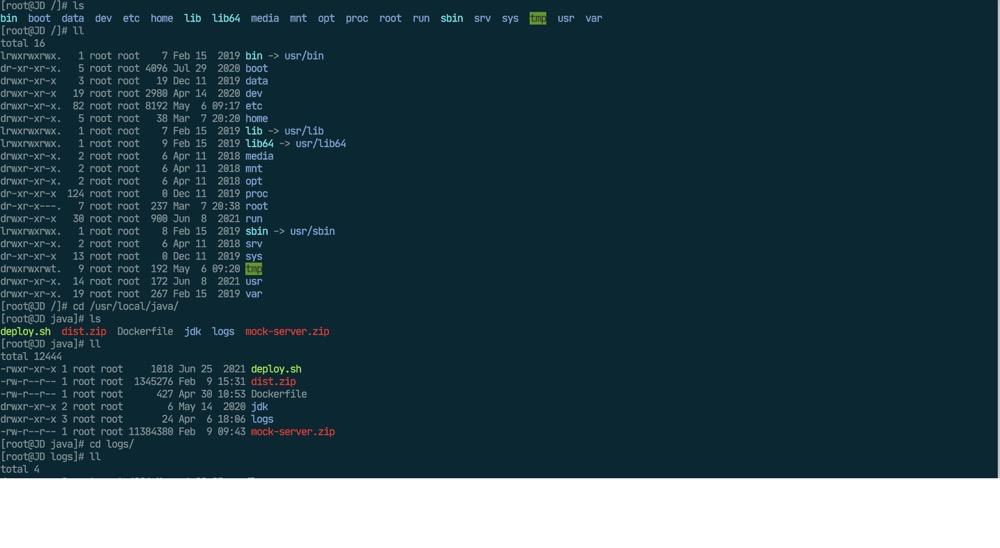Click the 'cd logs/' command line
Viewport: 1000px width, 548px height.
[x=67, y=444]
